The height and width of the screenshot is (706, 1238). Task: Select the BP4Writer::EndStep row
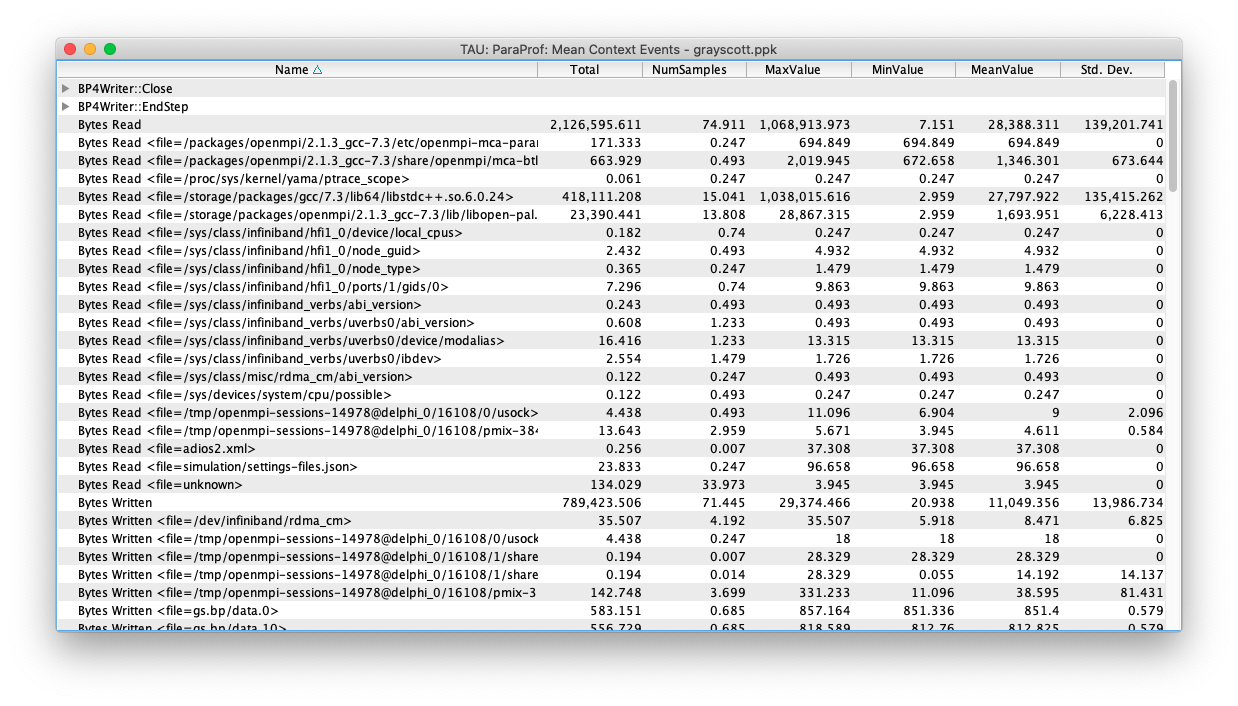(x=611, y=107)
